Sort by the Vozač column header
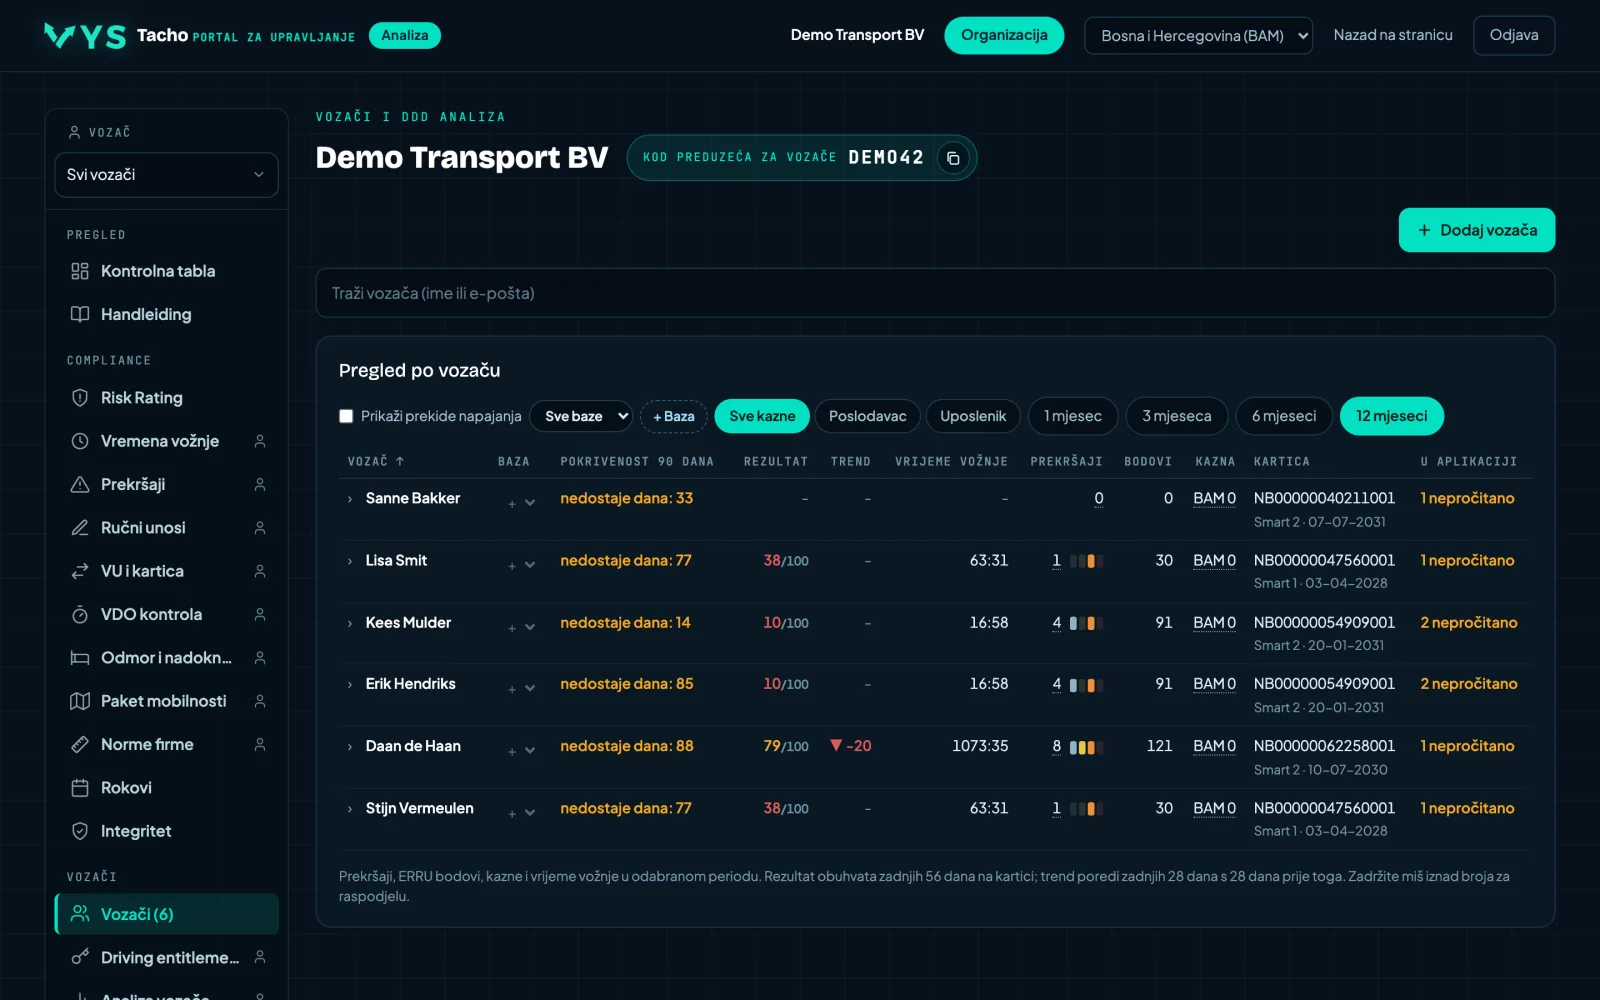Screen dimensions: 1600x1000 (x=376, y=461)
